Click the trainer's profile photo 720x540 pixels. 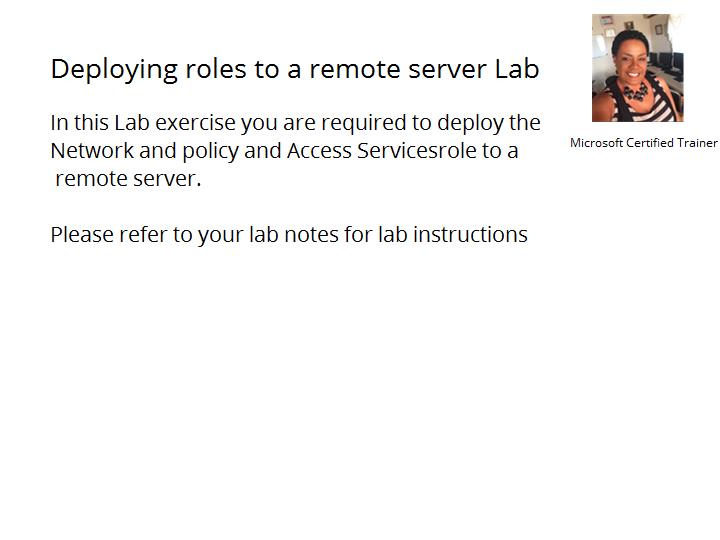(x=637, y=68)
